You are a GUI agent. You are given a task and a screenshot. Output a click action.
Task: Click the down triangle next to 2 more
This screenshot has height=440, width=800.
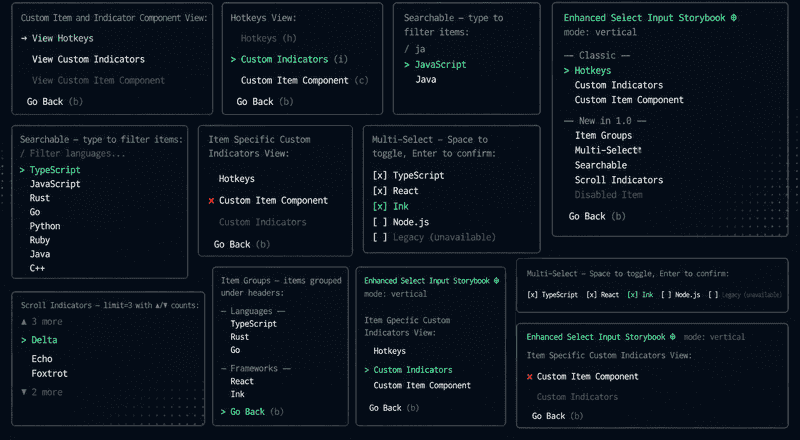pos(24,392)
